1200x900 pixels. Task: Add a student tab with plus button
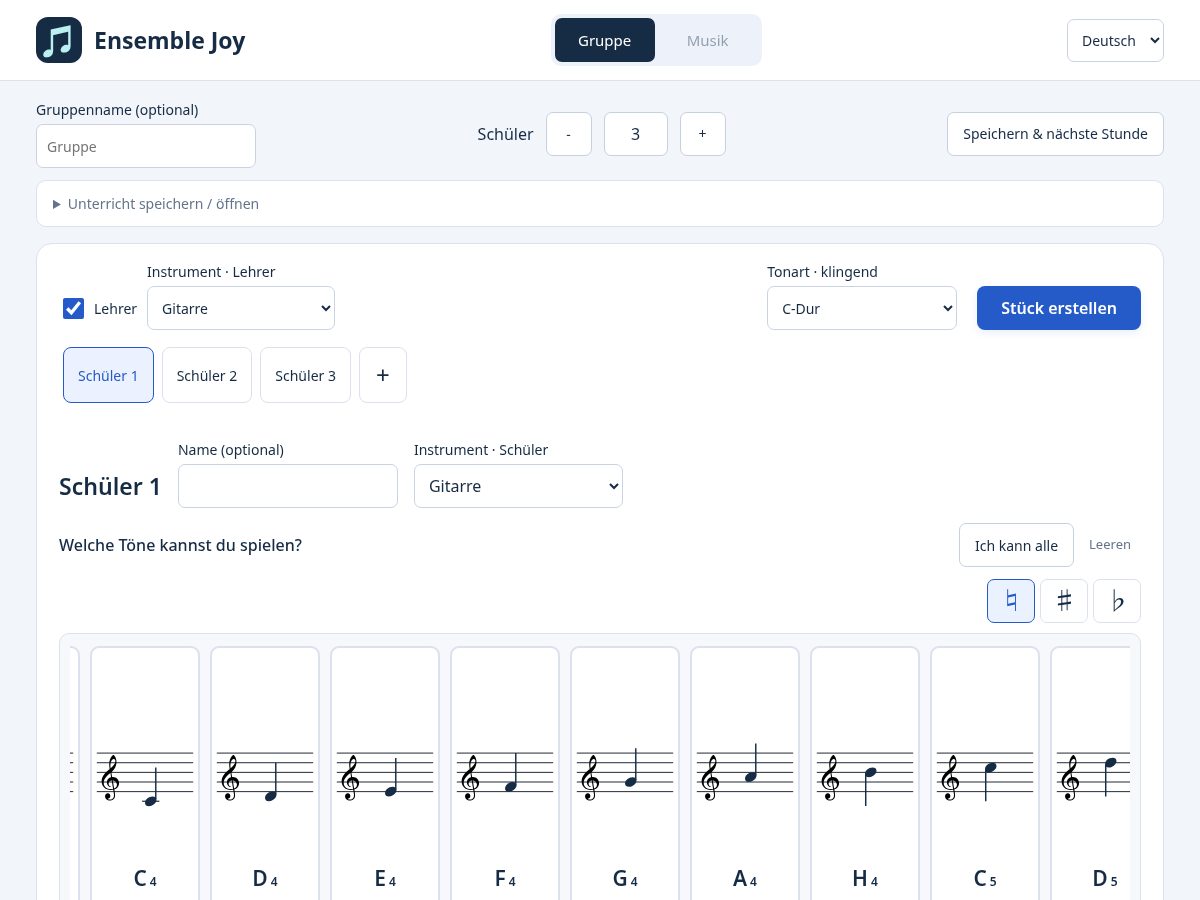pos(383,375)
